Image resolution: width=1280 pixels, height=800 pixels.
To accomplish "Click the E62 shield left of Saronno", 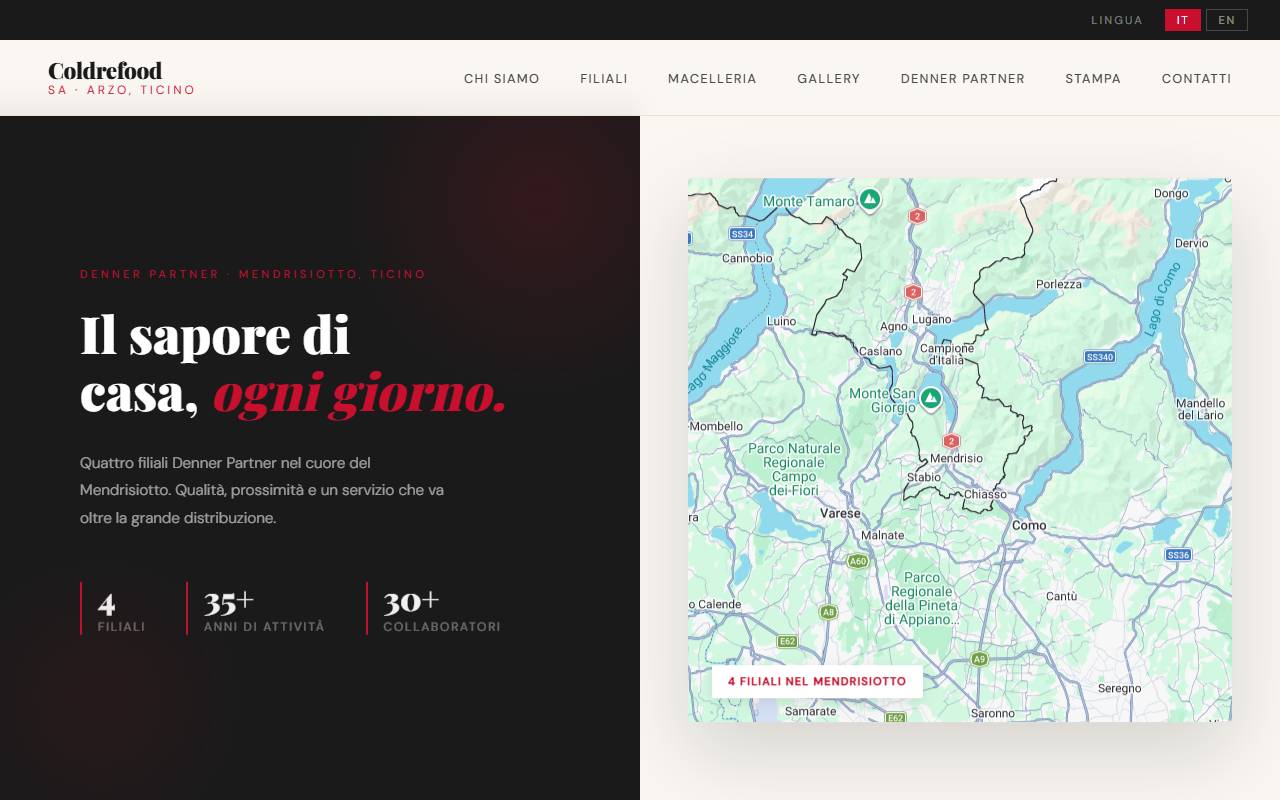I will [895, 718].
